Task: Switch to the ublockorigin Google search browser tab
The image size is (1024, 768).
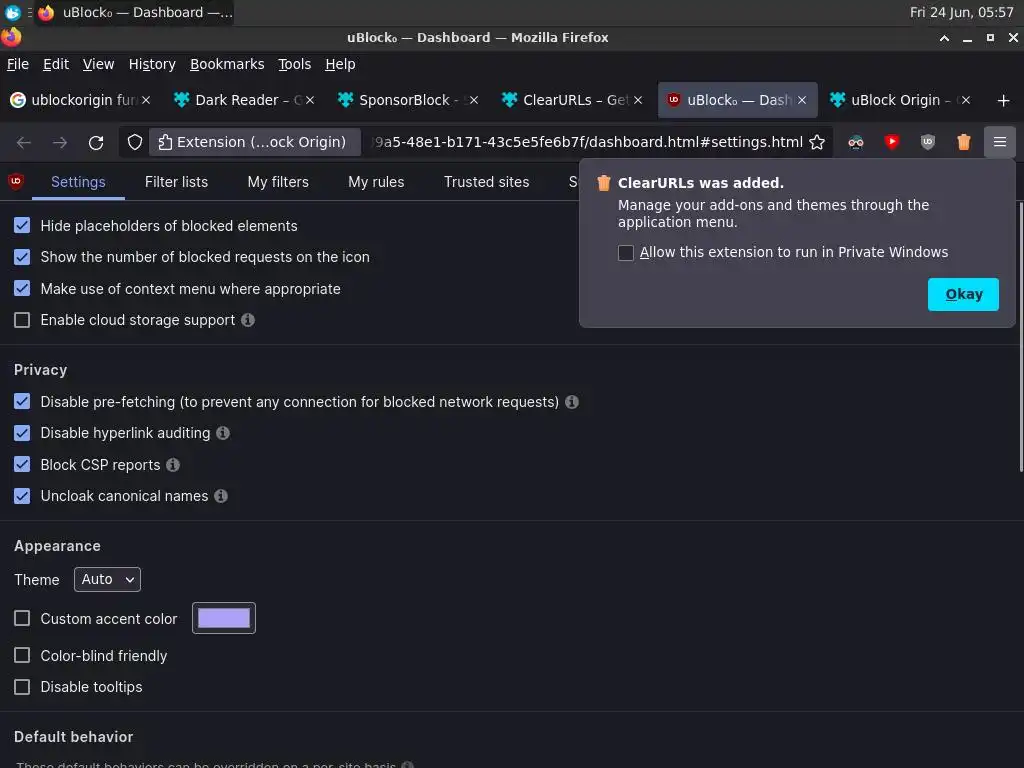Action: pos(80,101)
